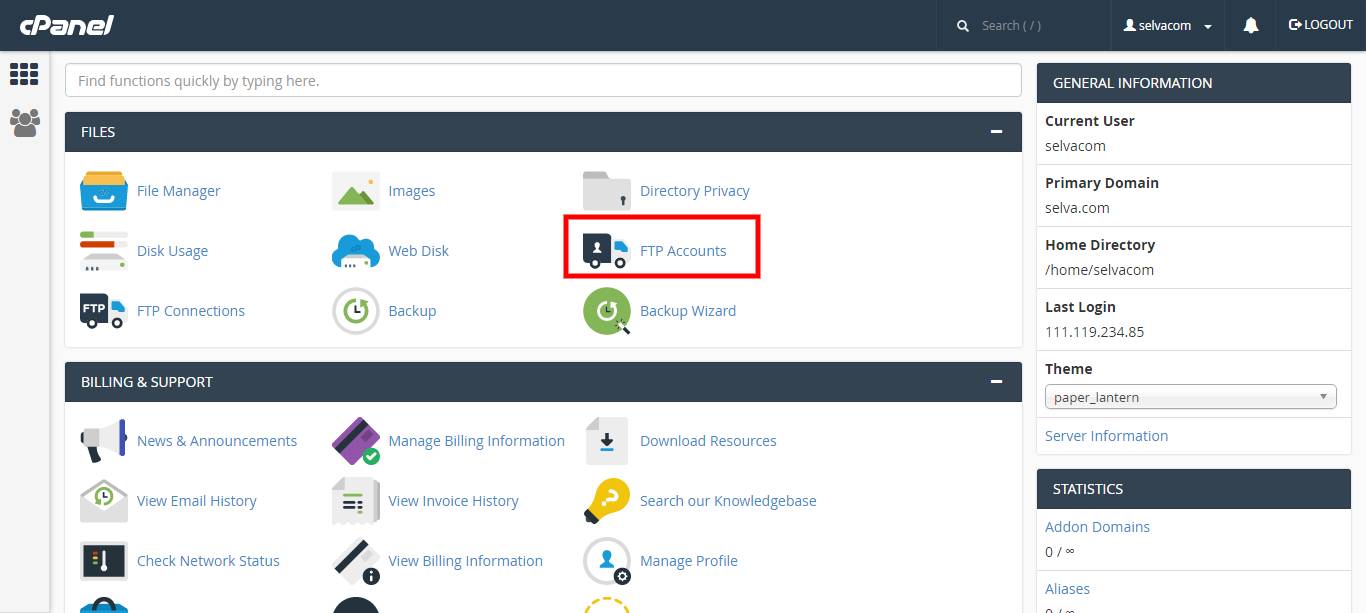Click the FTP Accounts truck icon
Image resolution: width=1366 pixels, height=613 pixels.
(x=607, y=251)
